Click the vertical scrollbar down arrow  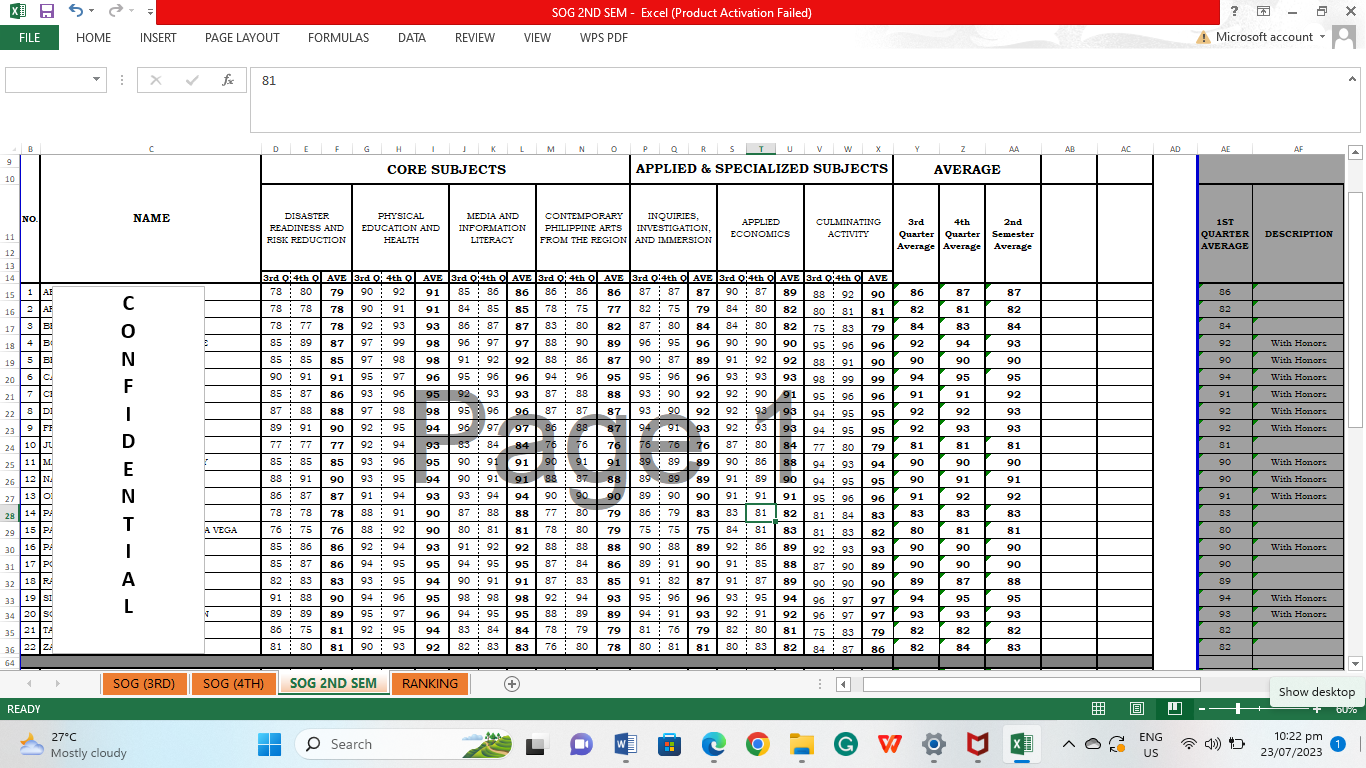click(x=1355, y=663)
